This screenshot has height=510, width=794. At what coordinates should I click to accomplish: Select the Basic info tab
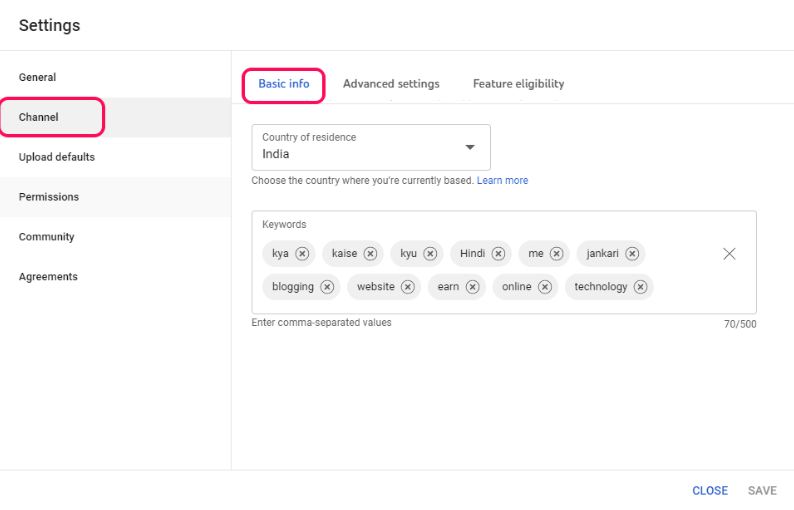(x=284, y=84)
